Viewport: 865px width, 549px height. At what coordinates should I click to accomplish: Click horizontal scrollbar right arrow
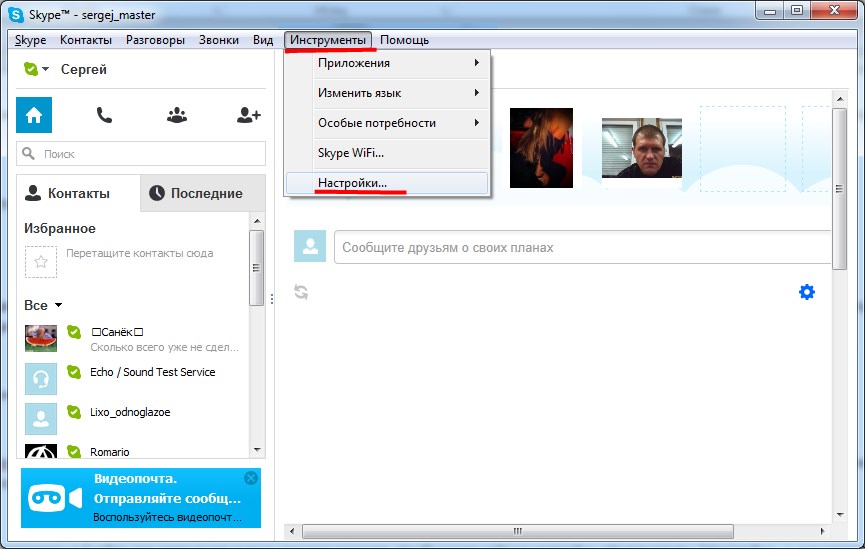click(823, 531)
